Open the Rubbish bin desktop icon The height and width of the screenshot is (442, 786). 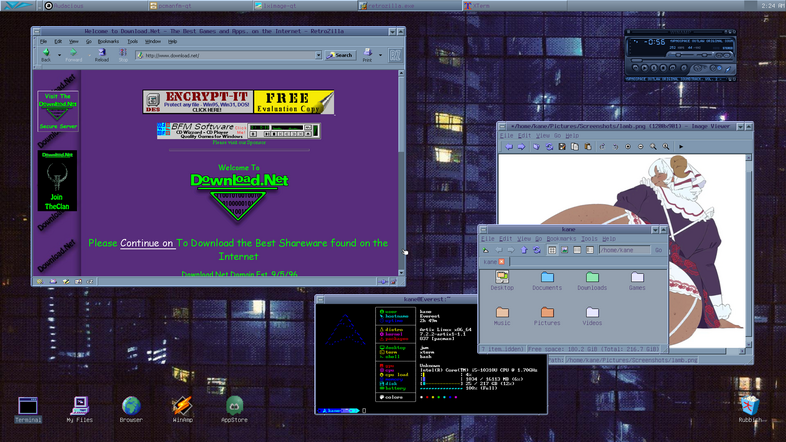[750, 409]
